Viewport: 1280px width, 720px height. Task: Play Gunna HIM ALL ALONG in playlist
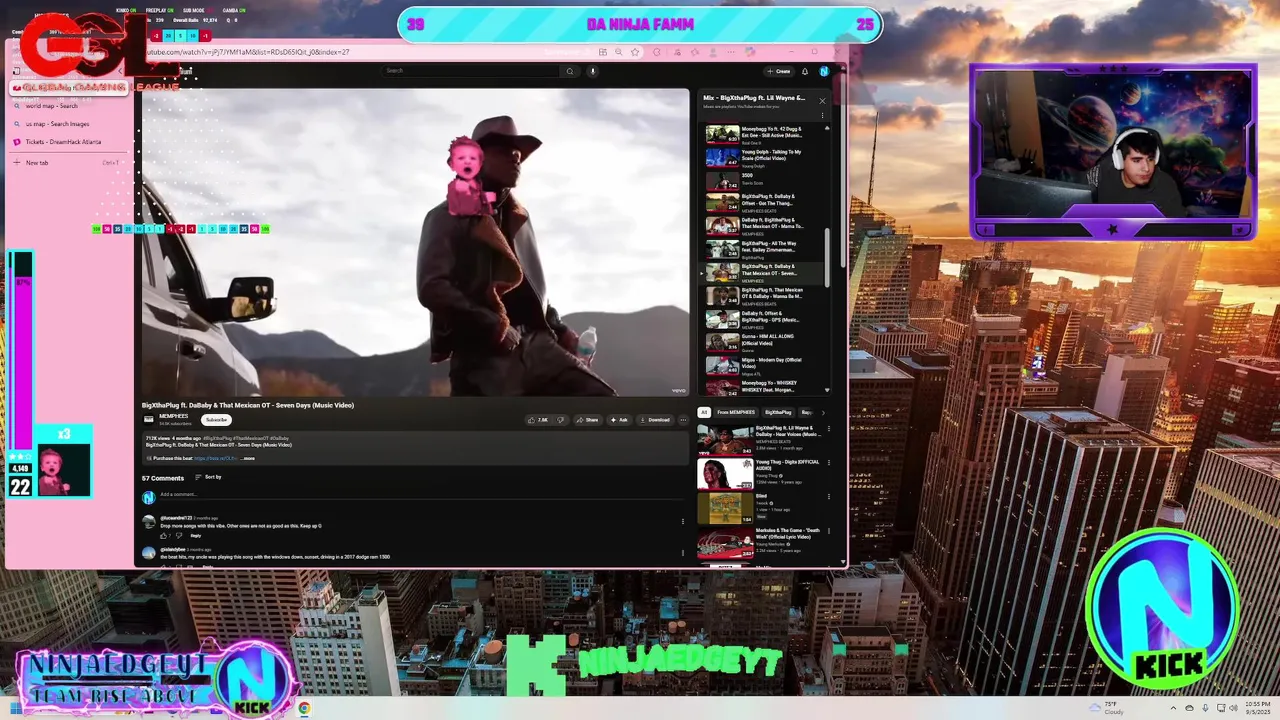tap(763, 343)
